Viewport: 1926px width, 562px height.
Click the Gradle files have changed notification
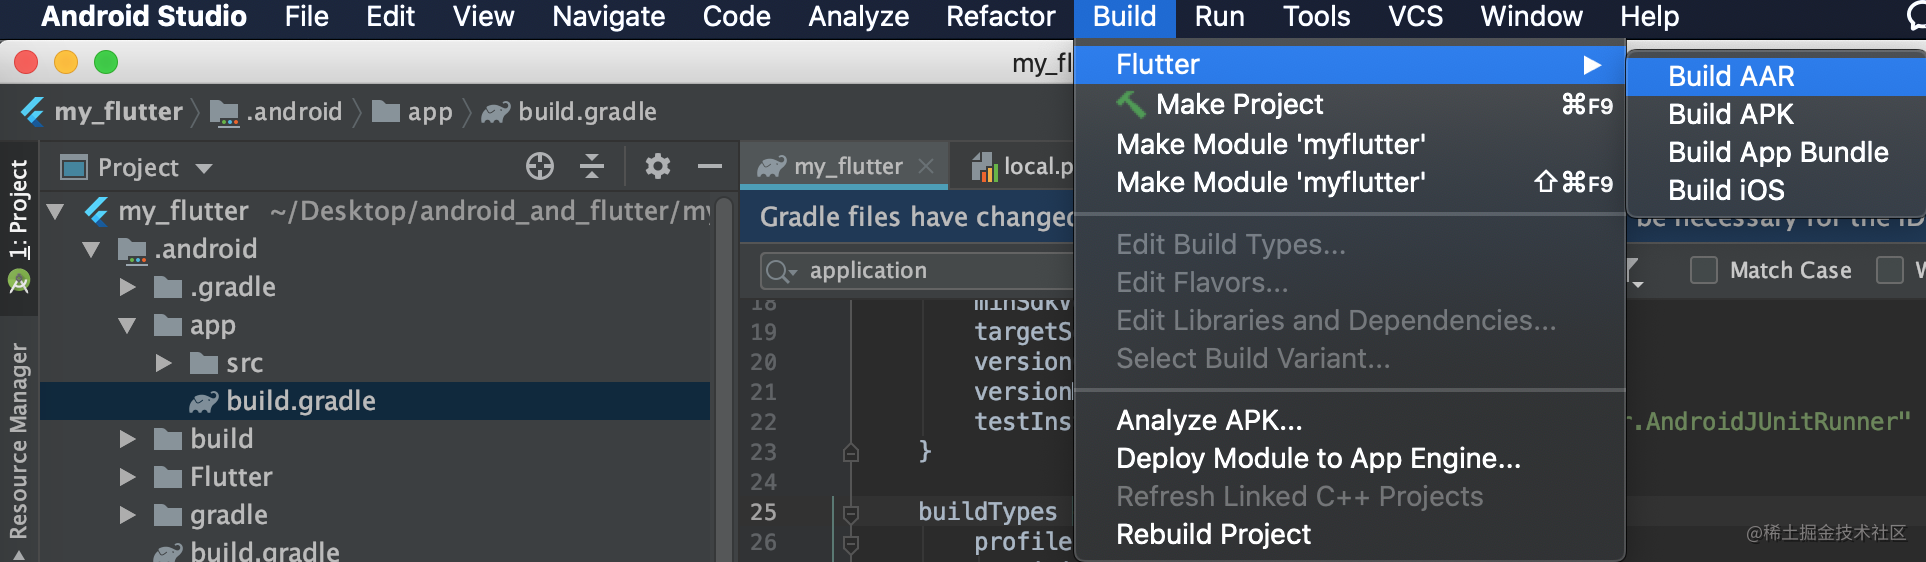915,217
